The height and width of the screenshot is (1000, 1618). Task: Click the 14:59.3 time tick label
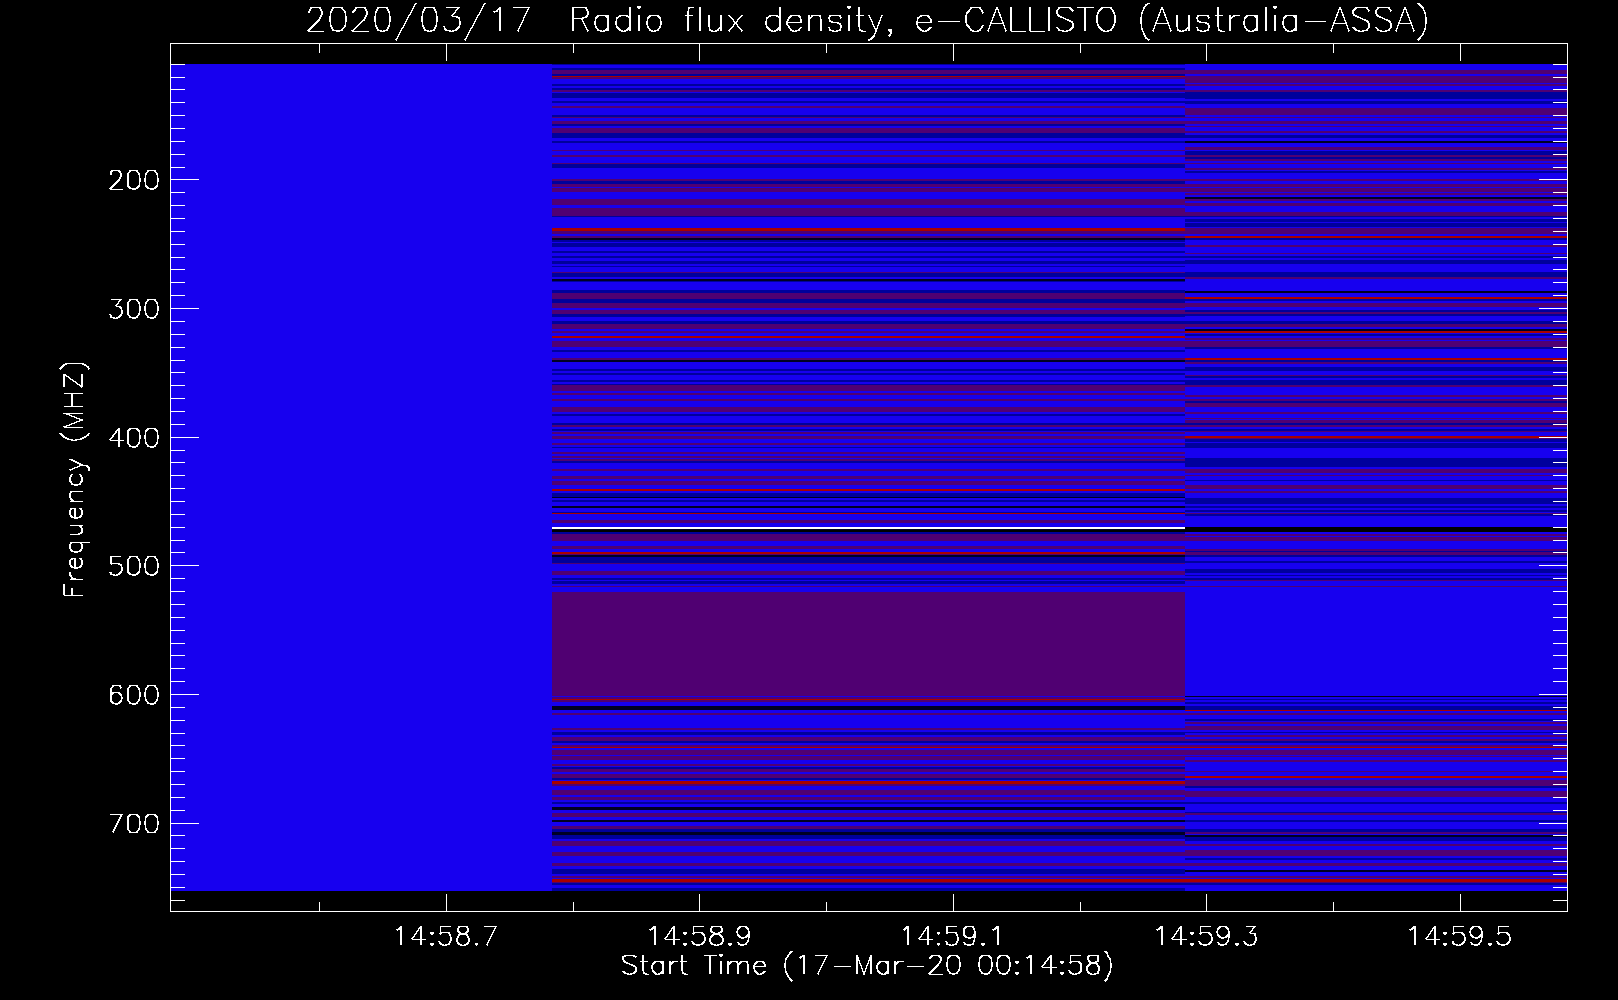[x=1206, y=937]
